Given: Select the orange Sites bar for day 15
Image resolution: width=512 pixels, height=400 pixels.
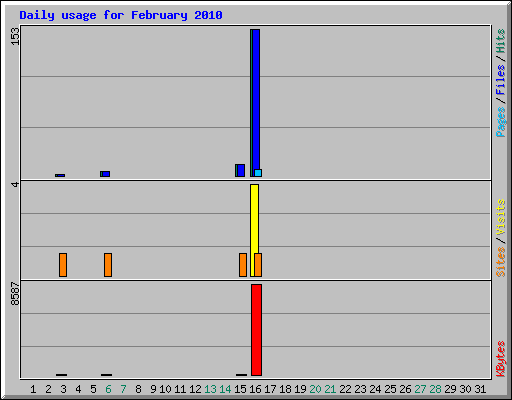Looking at the screenshot, I should point(243,265).
